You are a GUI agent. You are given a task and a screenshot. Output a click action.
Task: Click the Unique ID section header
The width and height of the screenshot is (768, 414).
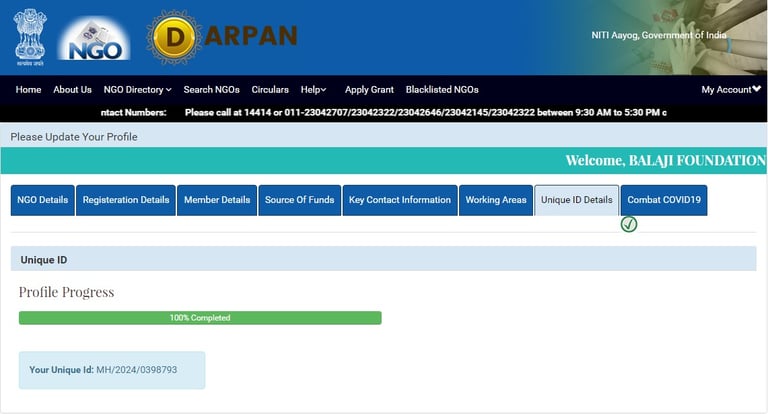384,259
